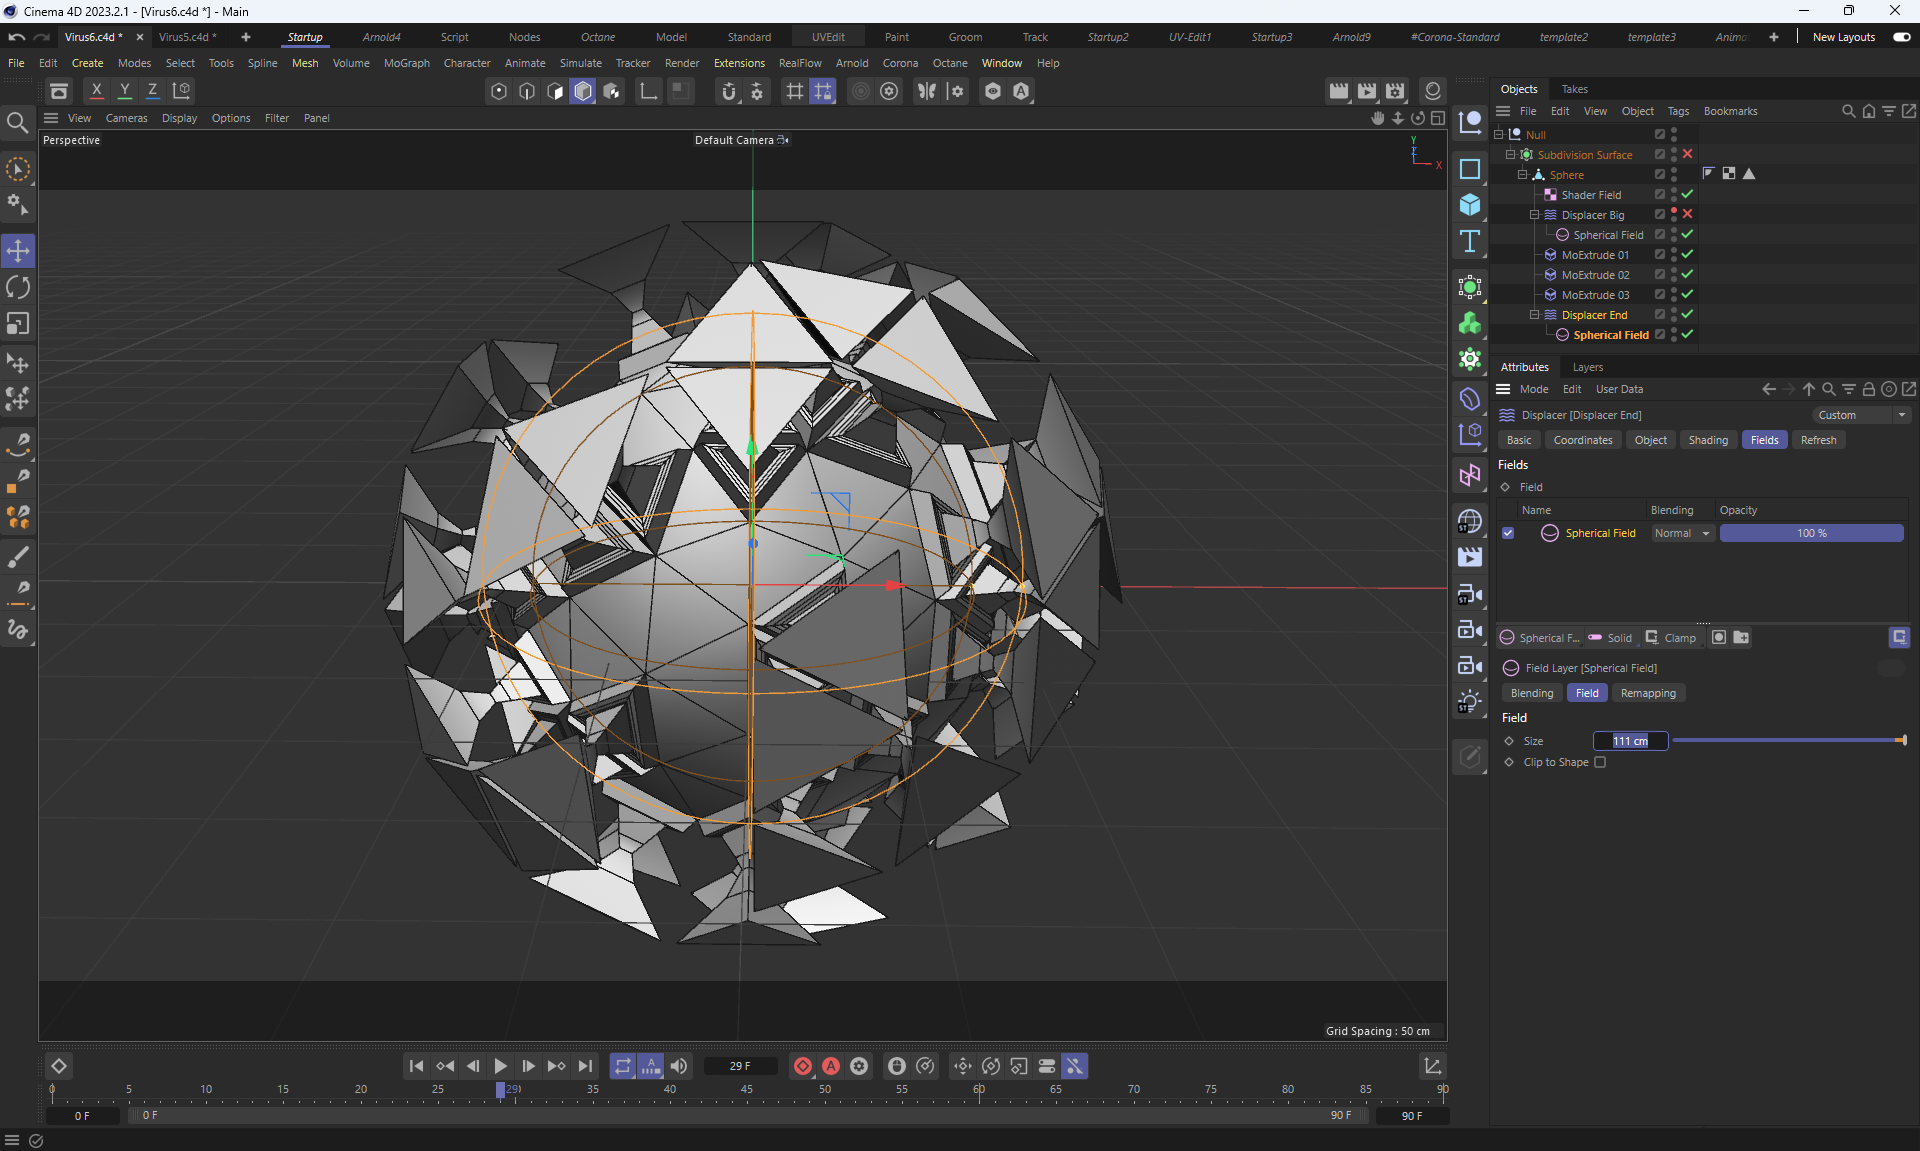Toggle the New Layouts switch
The height and width of the screenshot is (1151, 1920).
(1901, 37)
